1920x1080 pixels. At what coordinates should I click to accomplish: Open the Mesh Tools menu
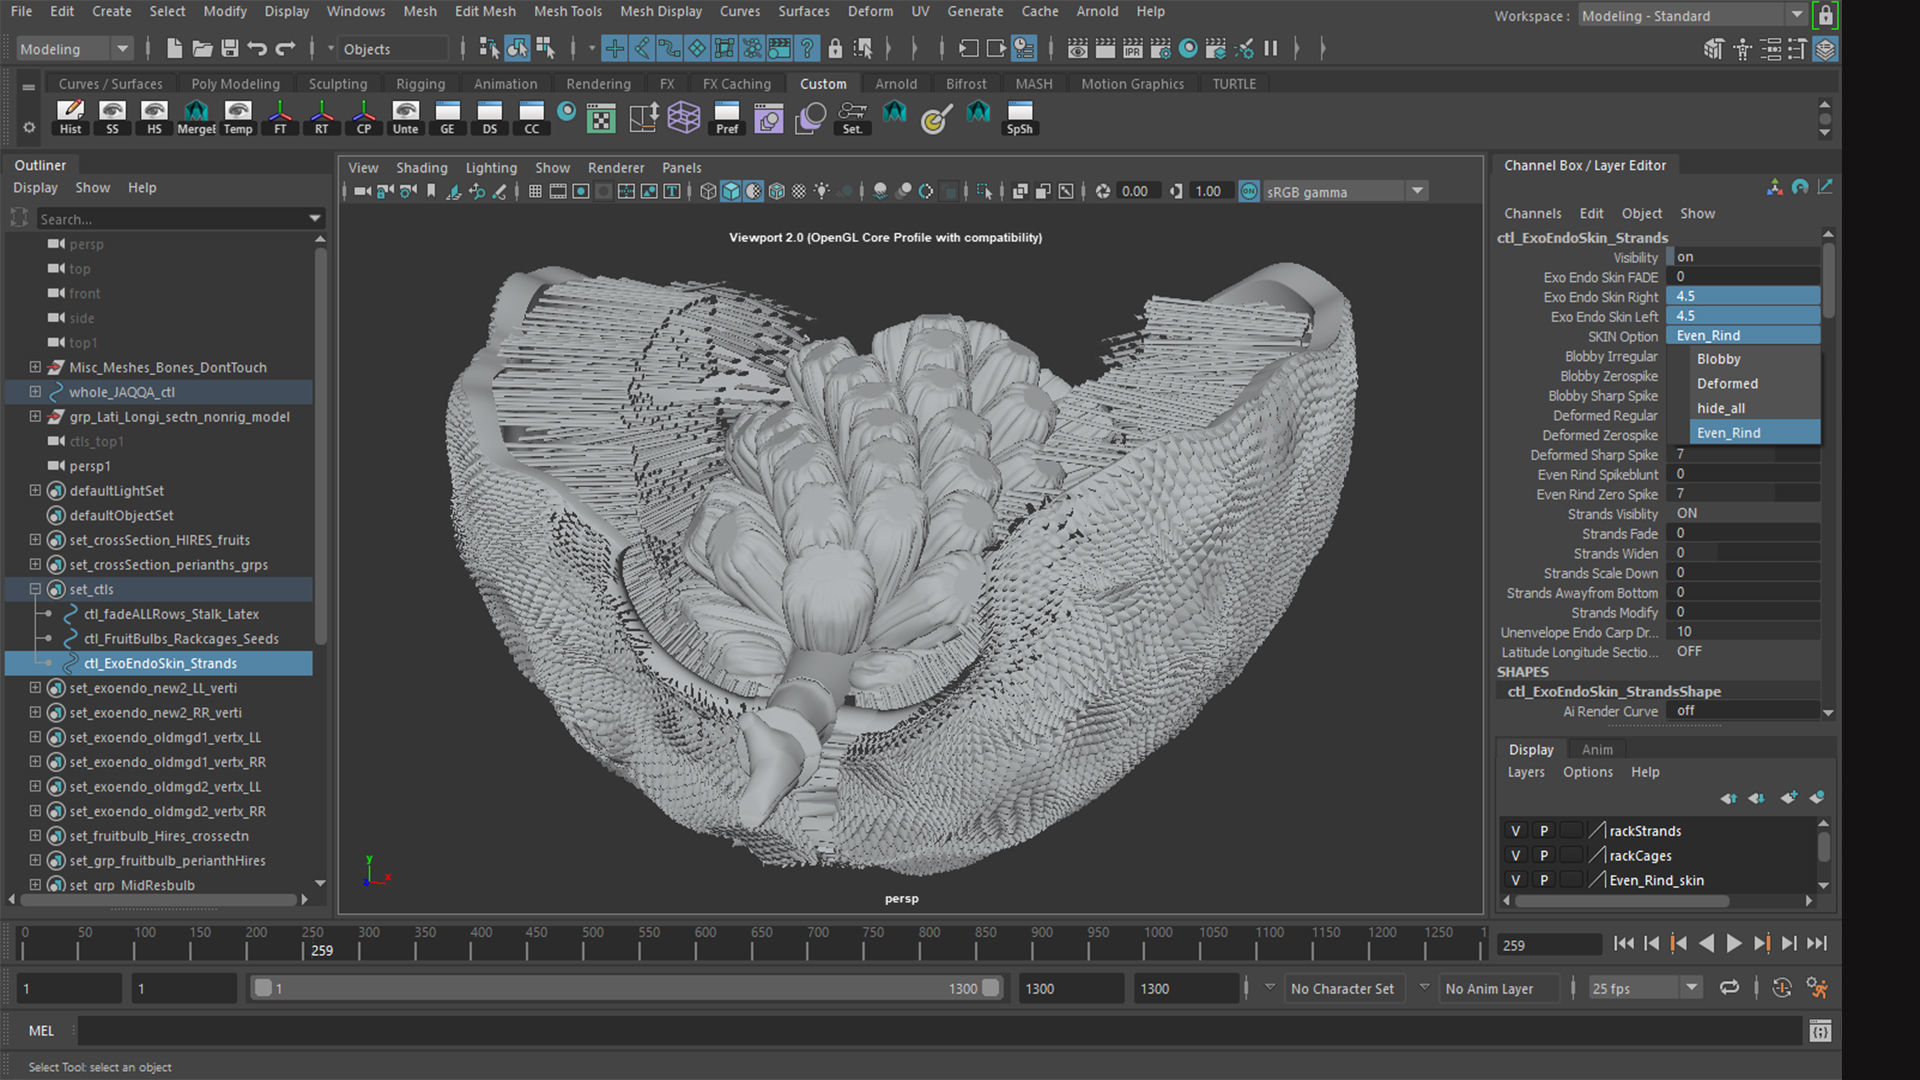567,11
